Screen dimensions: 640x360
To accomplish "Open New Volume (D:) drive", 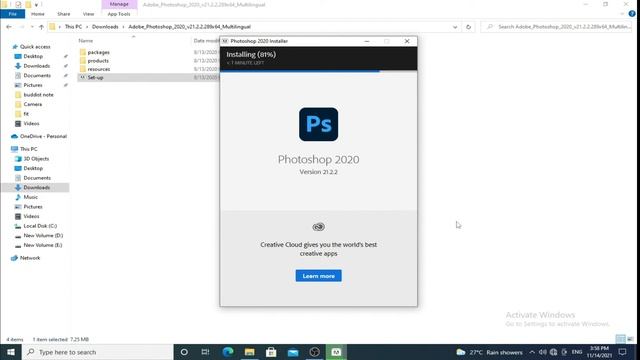I will click(x=43, y=236).
